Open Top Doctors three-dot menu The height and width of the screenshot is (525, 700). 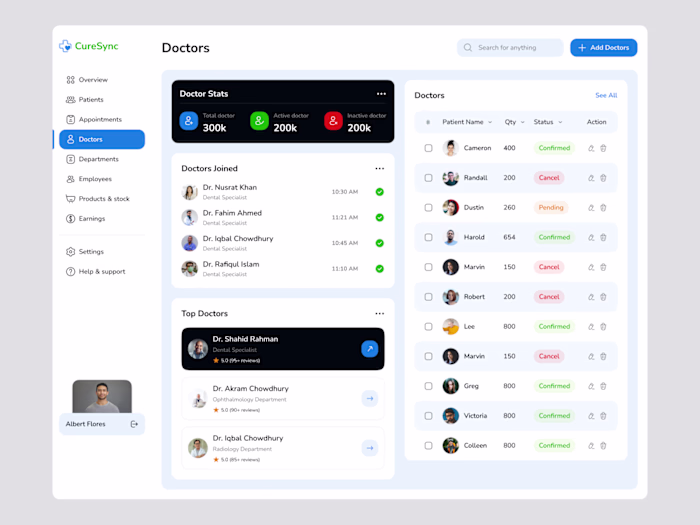(379, 314)
